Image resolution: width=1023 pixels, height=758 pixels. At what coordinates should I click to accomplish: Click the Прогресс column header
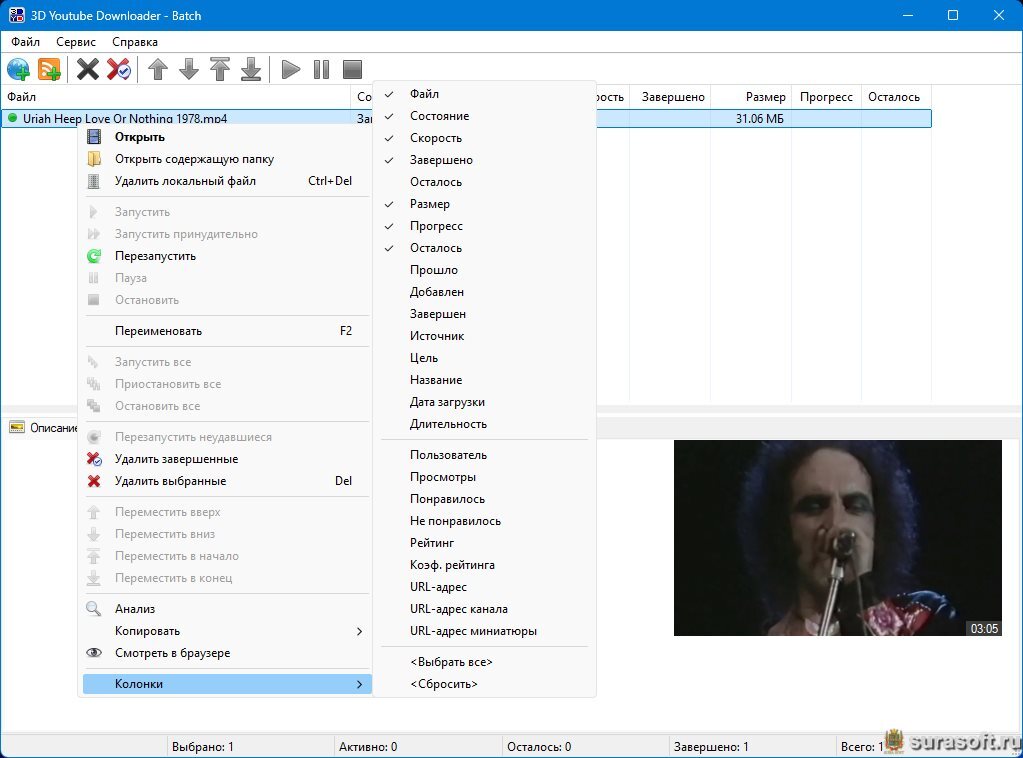point(827,97)
